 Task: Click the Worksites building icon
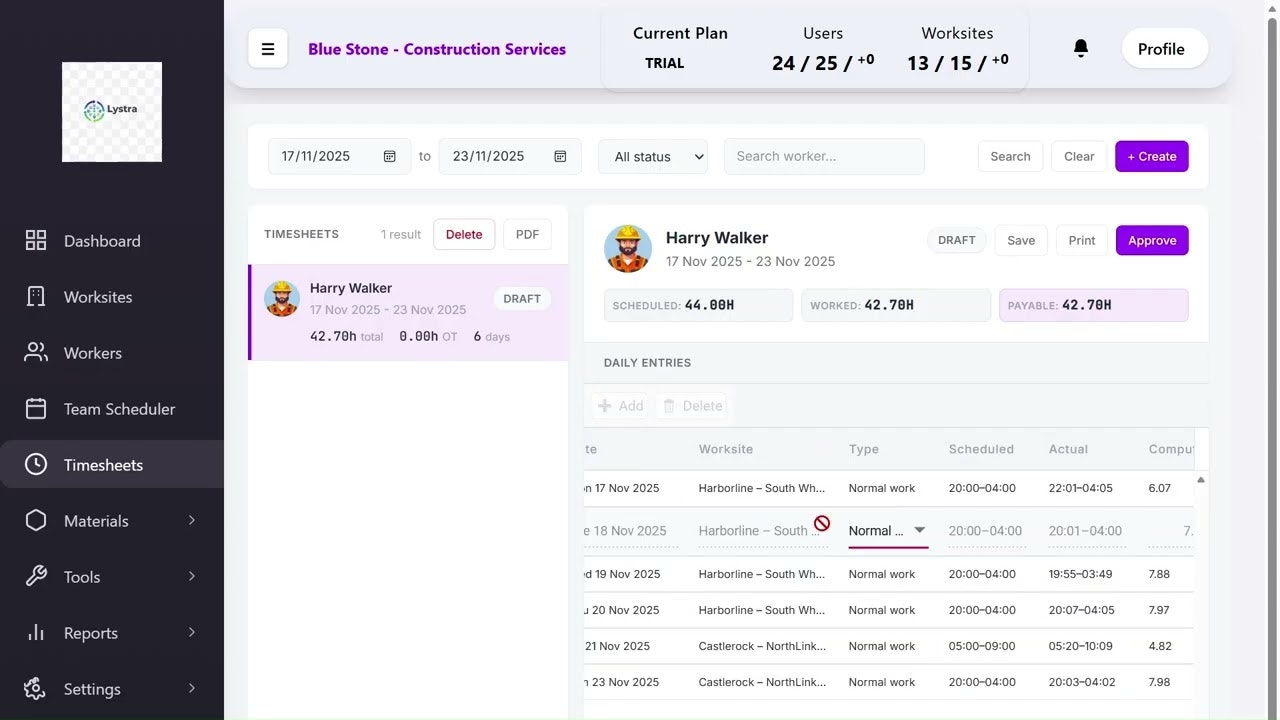pos(36,296)
